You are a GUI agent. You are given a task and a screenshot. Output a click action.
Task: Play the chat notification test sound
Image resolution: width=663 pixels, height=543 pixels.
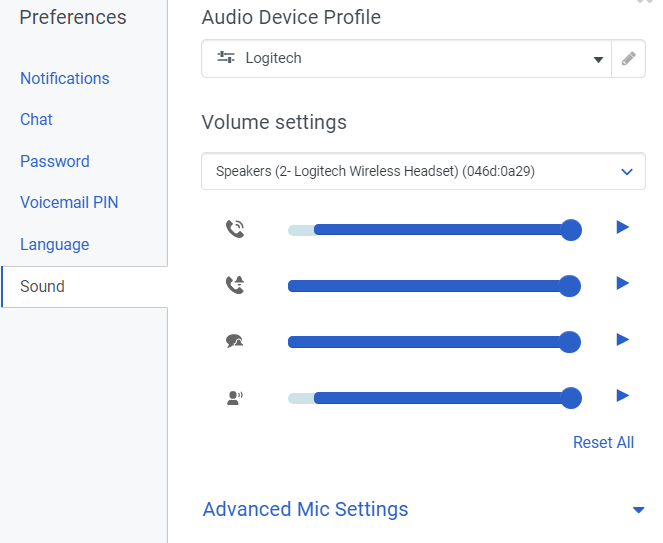(x=622, y=340)
